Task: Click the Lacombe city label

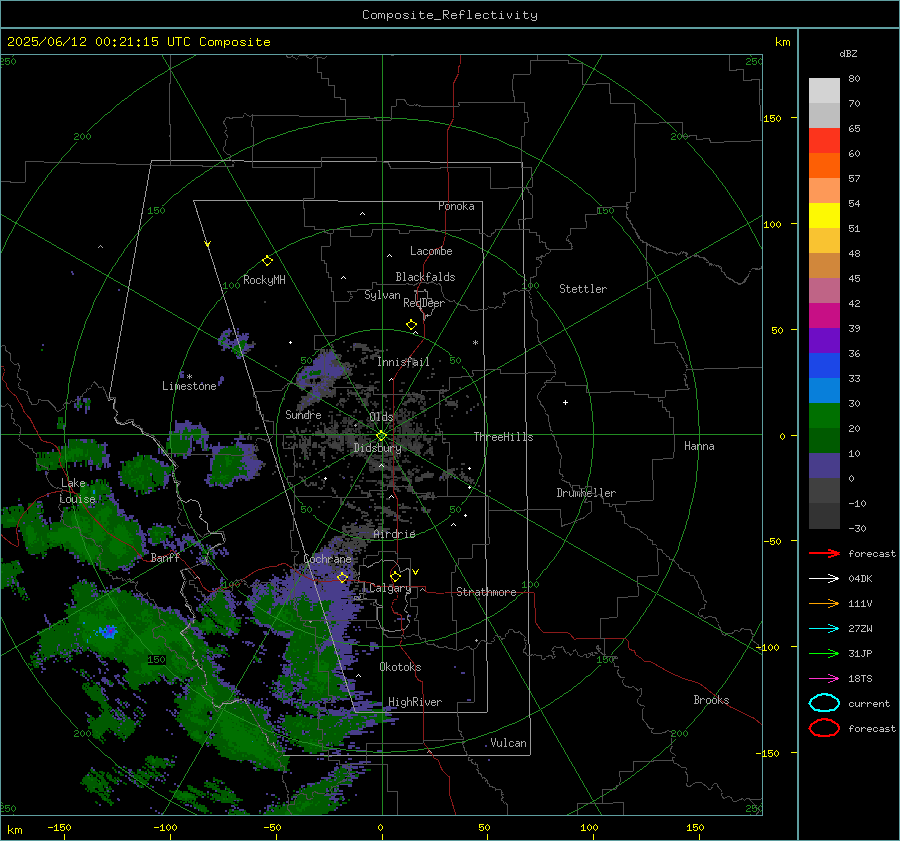Action: click(x=431, y=251)
